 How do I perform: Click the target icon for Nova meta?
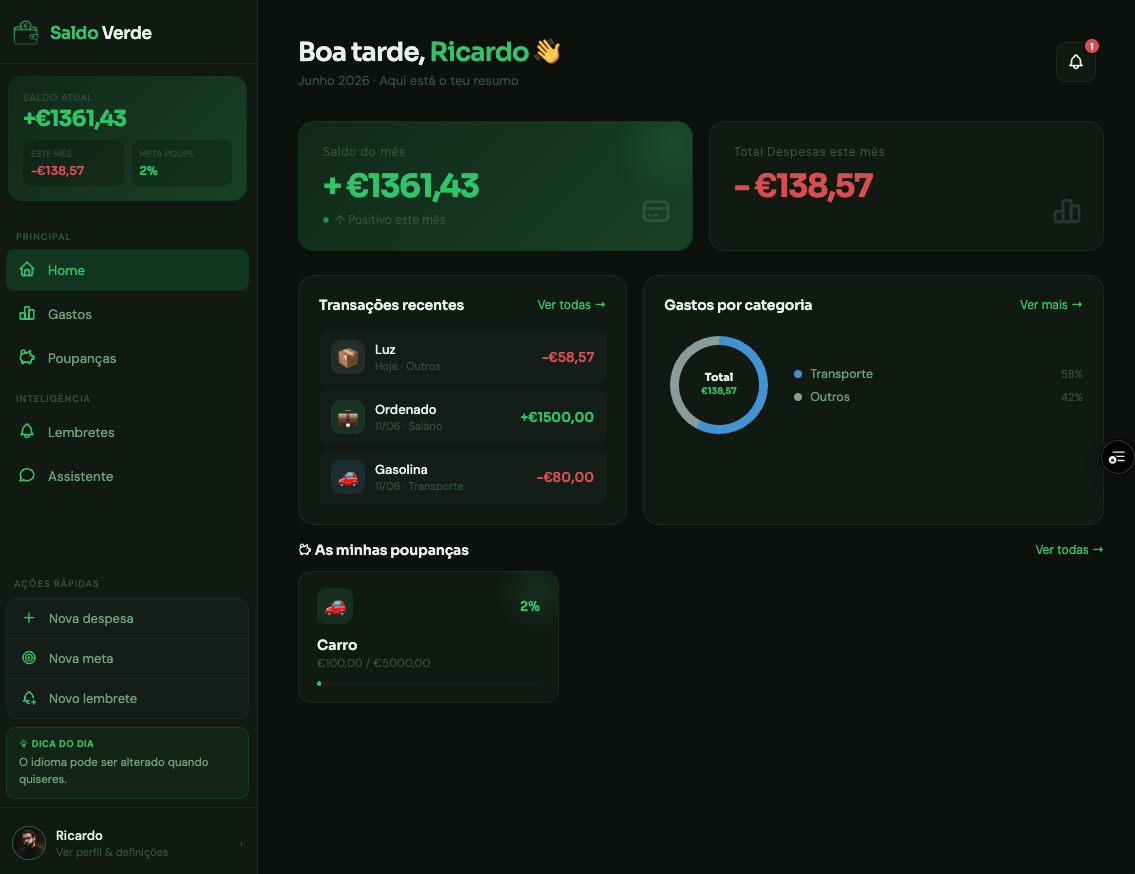pyautogui.click(x=29, y=657)
